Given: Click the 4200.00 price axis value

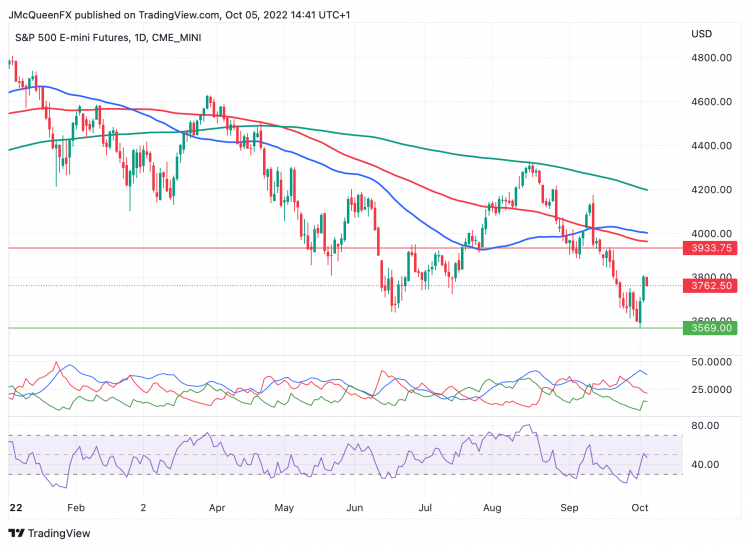Looking at the screenshot, I should [x=711, y=190].
